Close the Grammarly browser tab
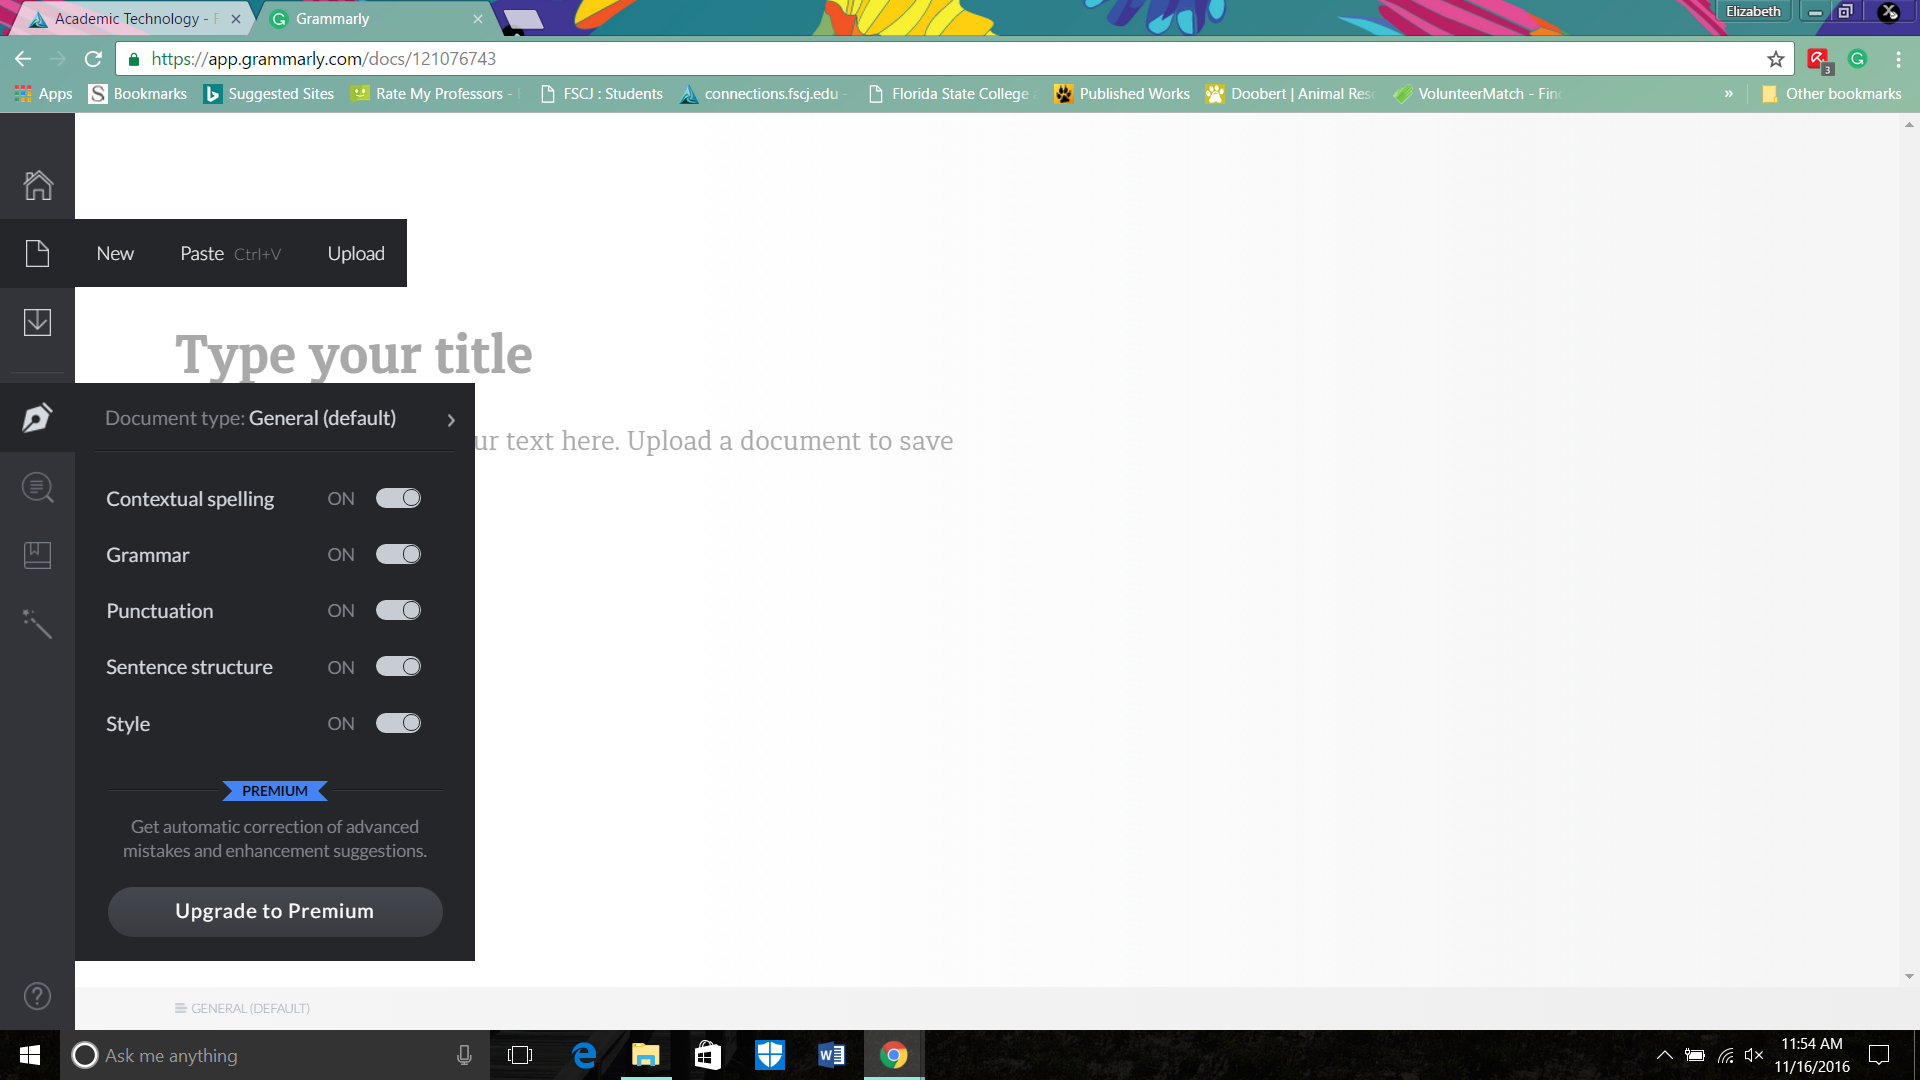 click(x=478, y=19)
